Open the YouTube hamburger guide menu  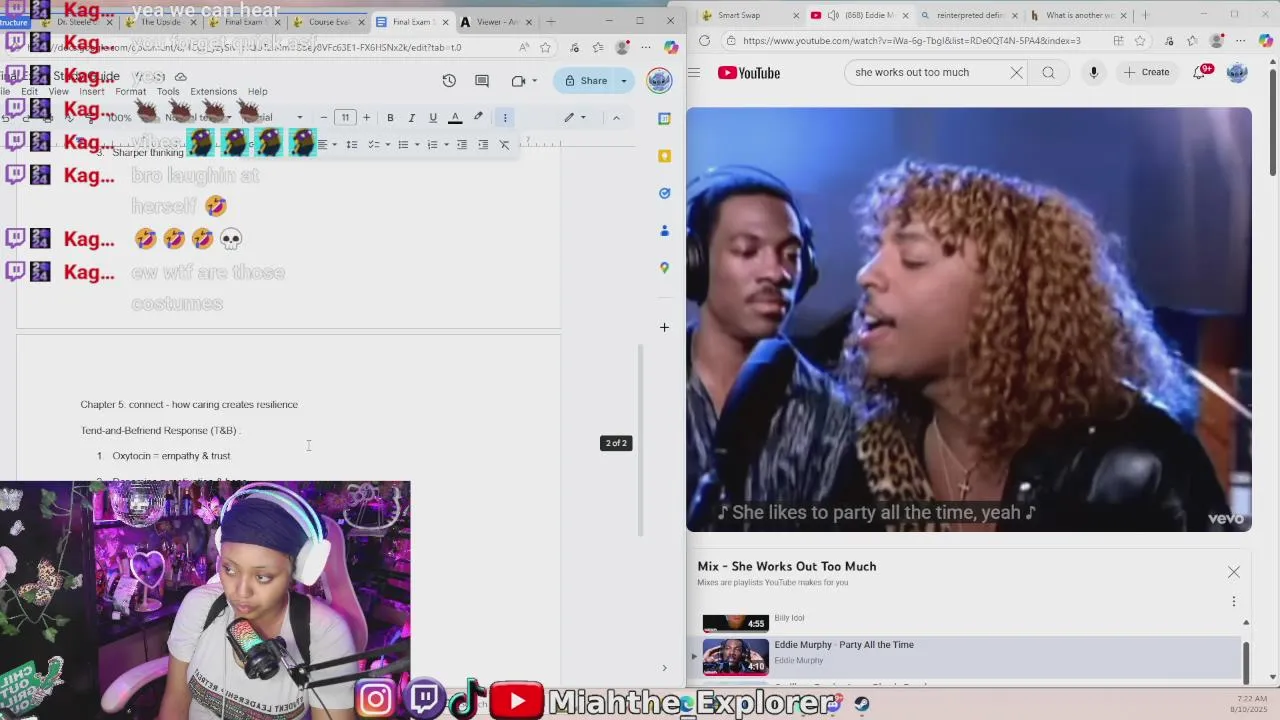click(694, 72)
